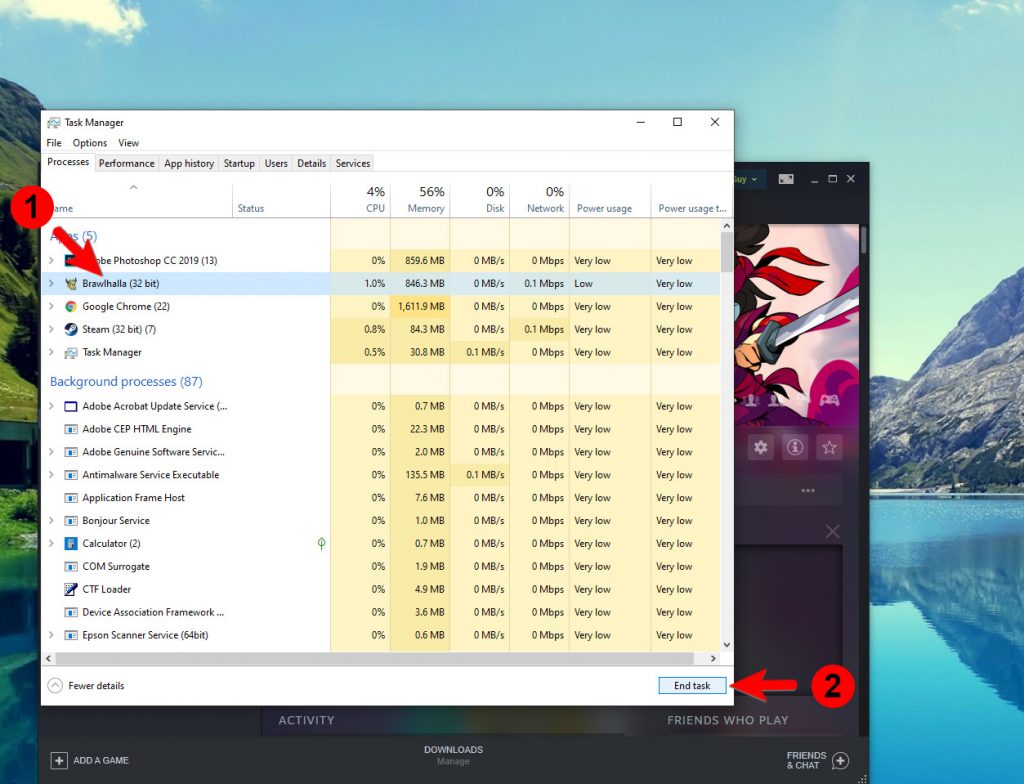Open the account name dropdown in Steam
This screenshot has width=1024, height=784.
point(746,179)
